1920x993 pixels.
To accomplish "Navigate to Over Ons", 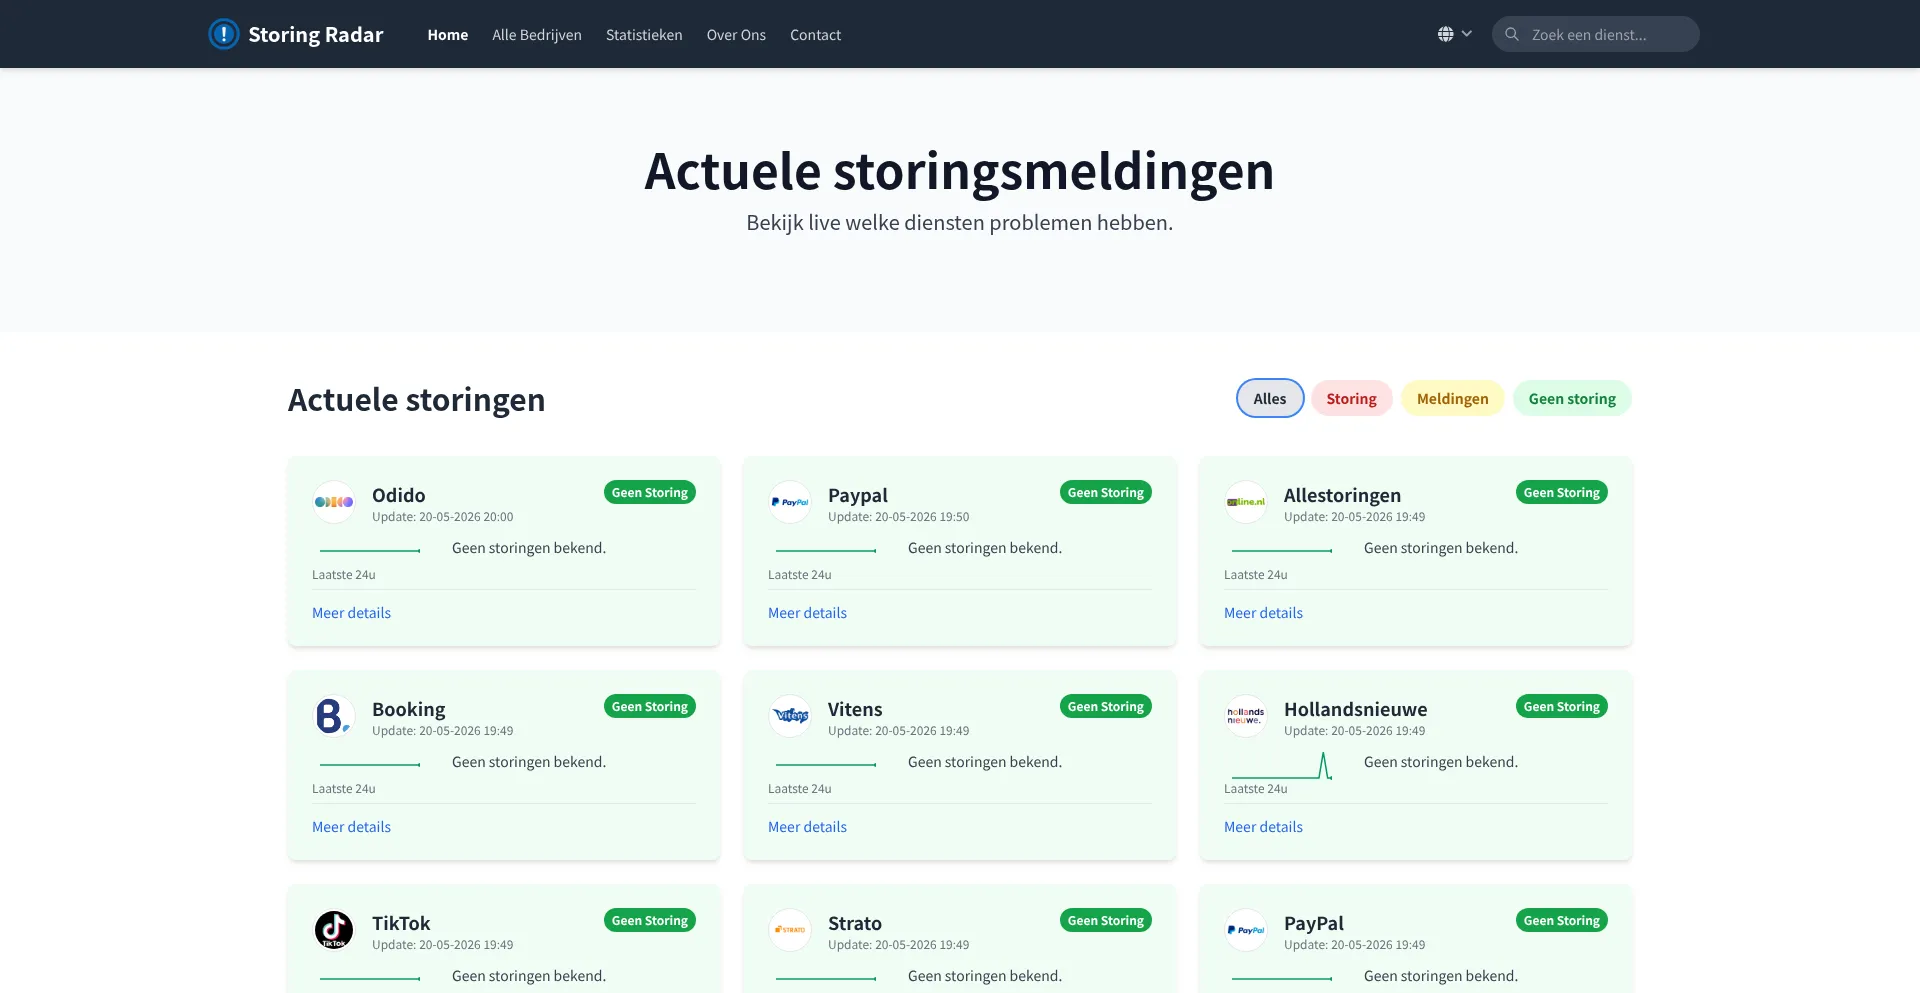I will [736, 35].
